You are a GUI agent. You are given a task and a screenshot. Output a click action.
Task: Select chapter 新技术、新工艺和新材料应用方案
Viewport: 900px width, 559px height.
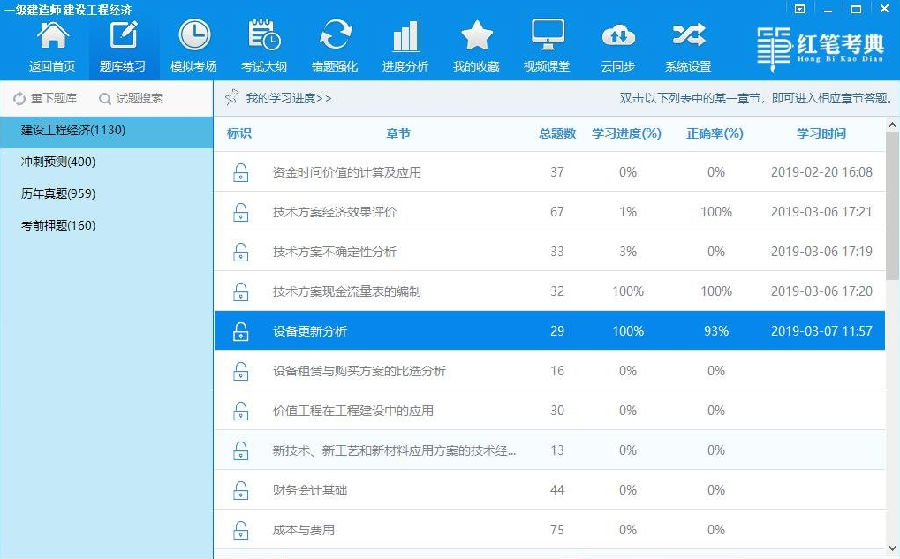point(394,451)
